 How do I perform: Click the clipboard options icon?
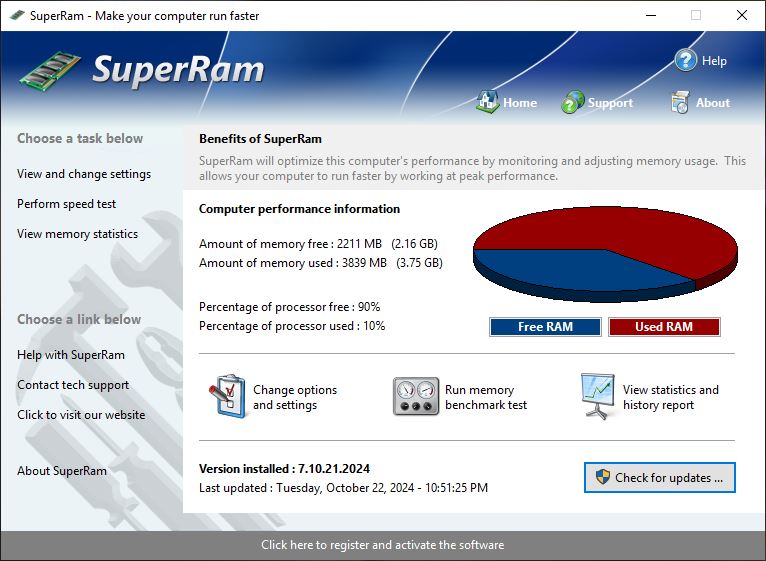click(x=228, y=396)
